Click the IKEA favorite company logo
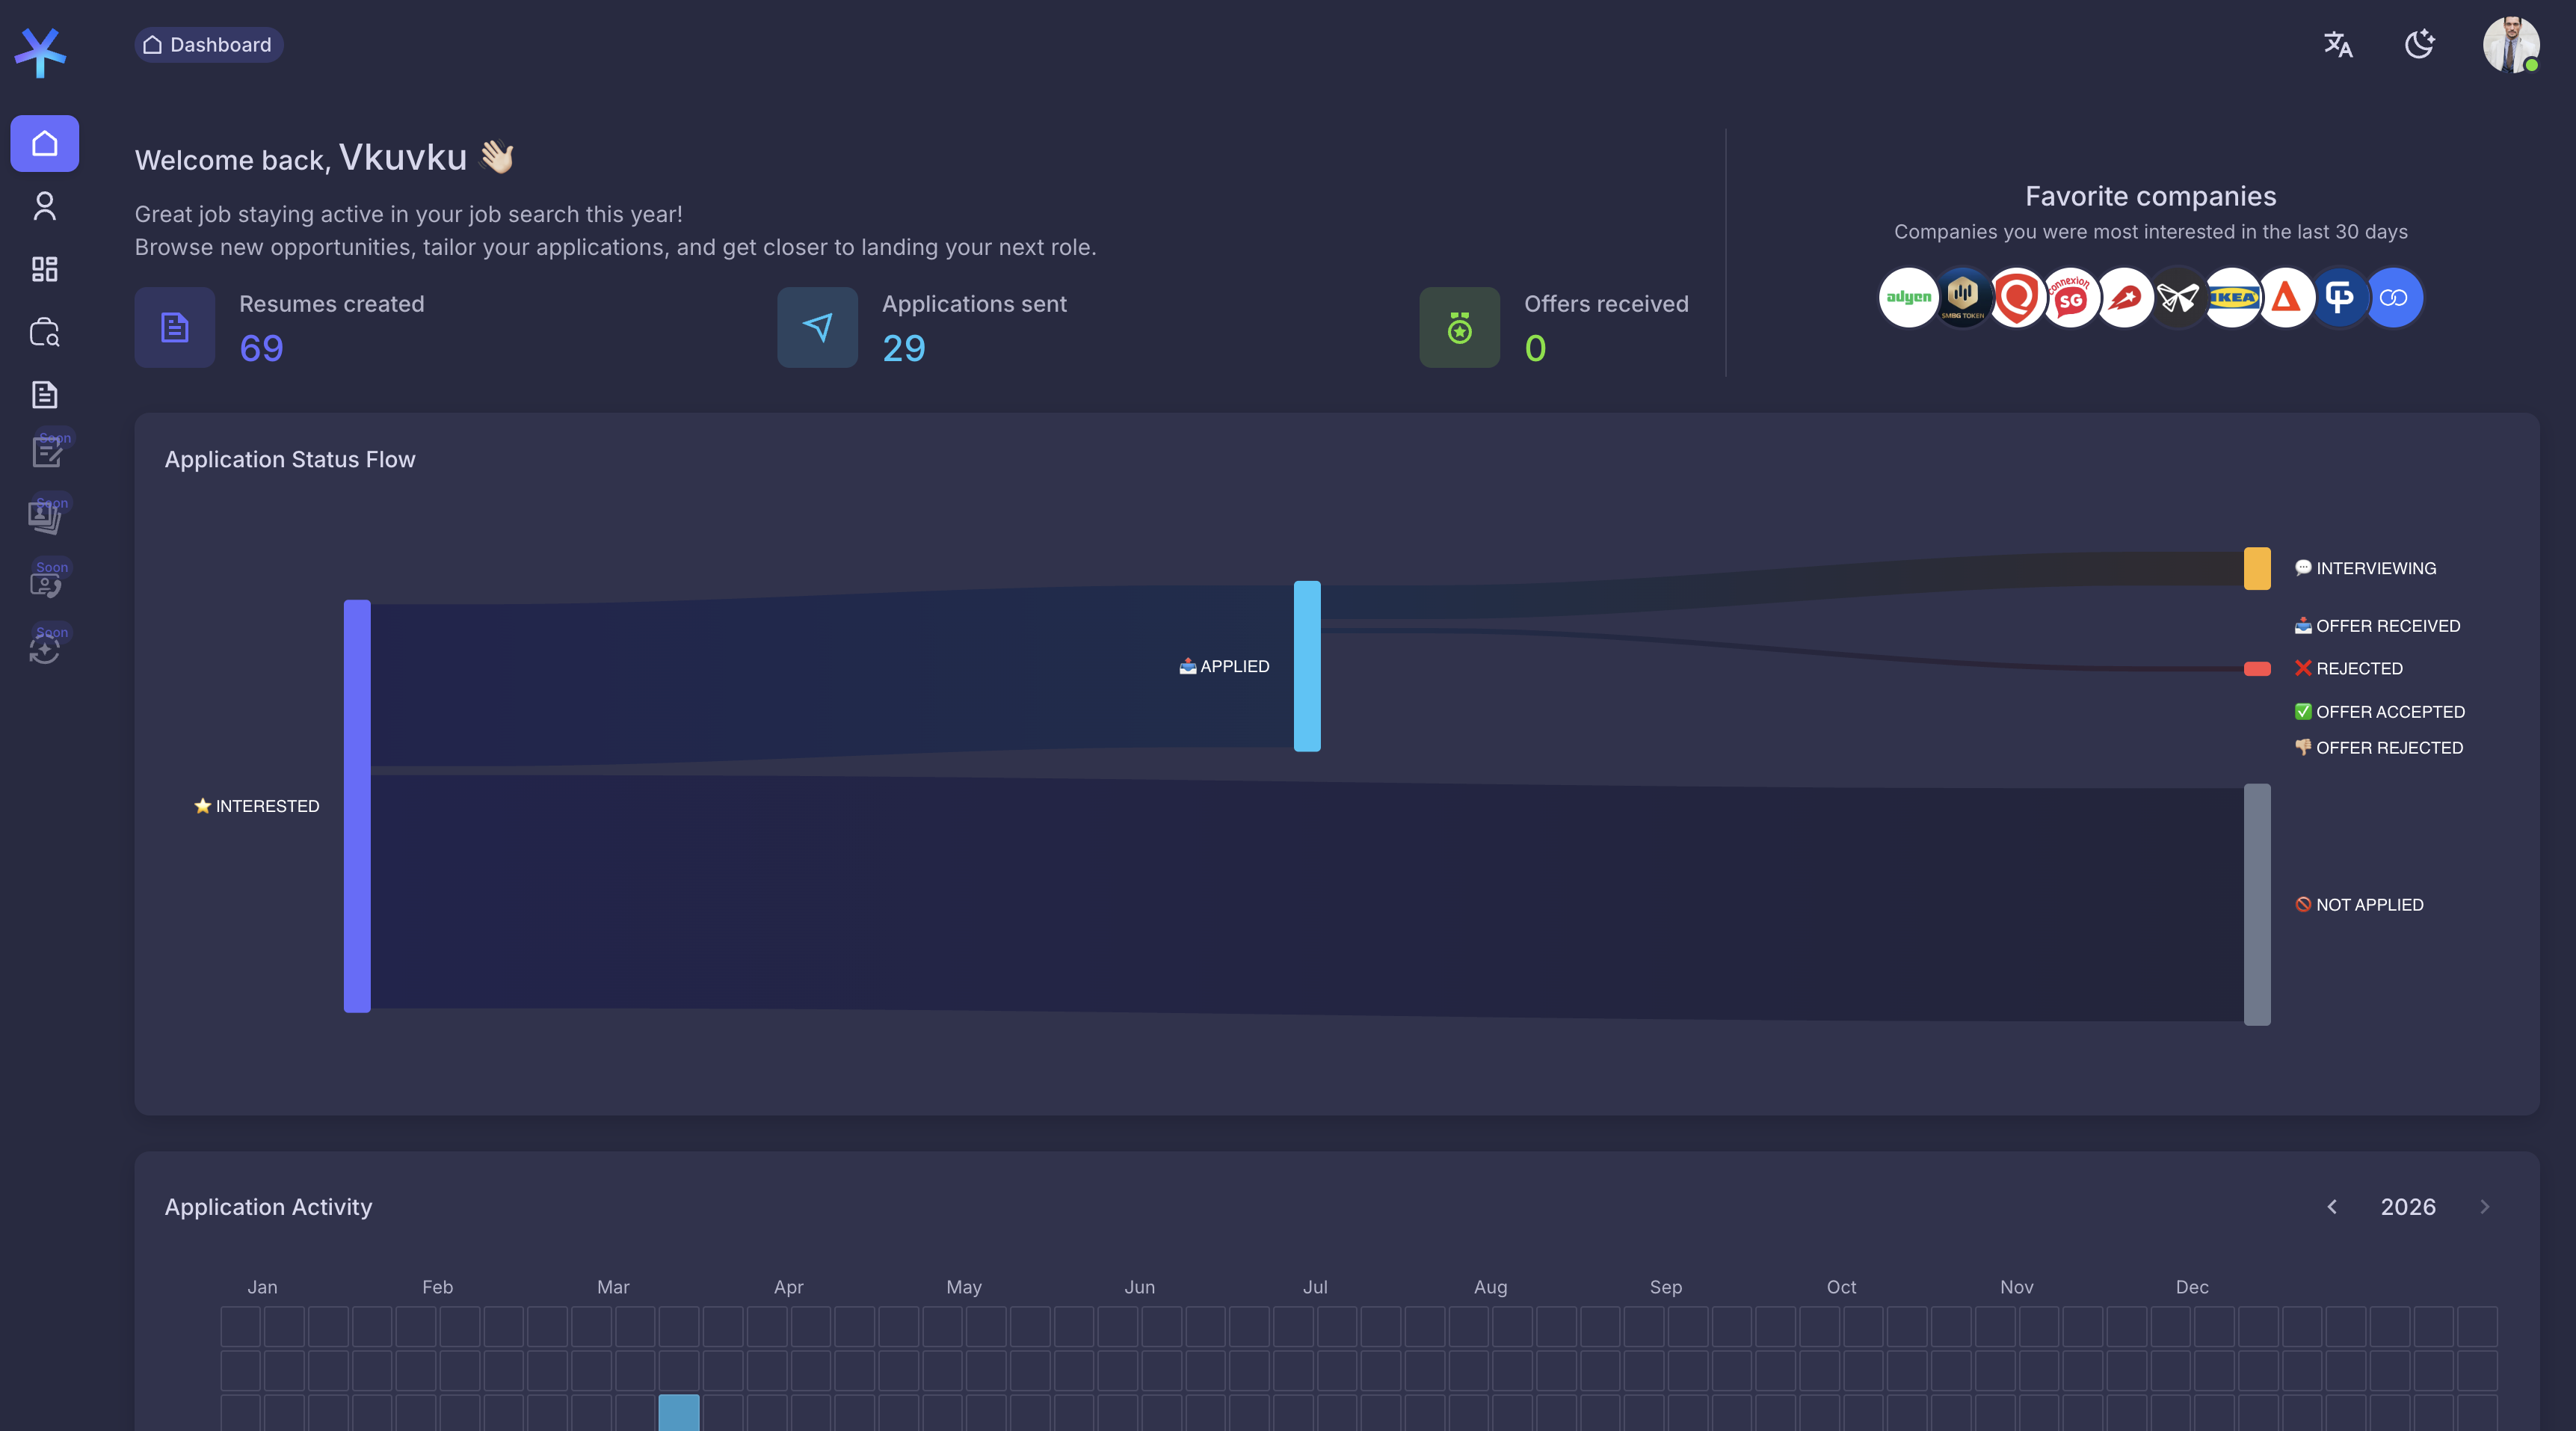Screen dimensions: 2576x1431 pyautogui.click(x=2232, y=298)
